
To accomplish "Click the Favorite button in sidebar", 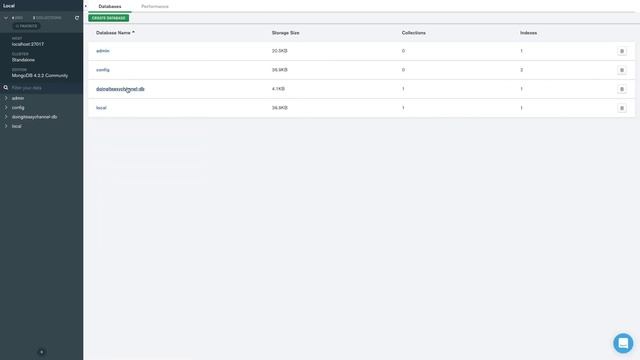I will [x=26, y=26].
